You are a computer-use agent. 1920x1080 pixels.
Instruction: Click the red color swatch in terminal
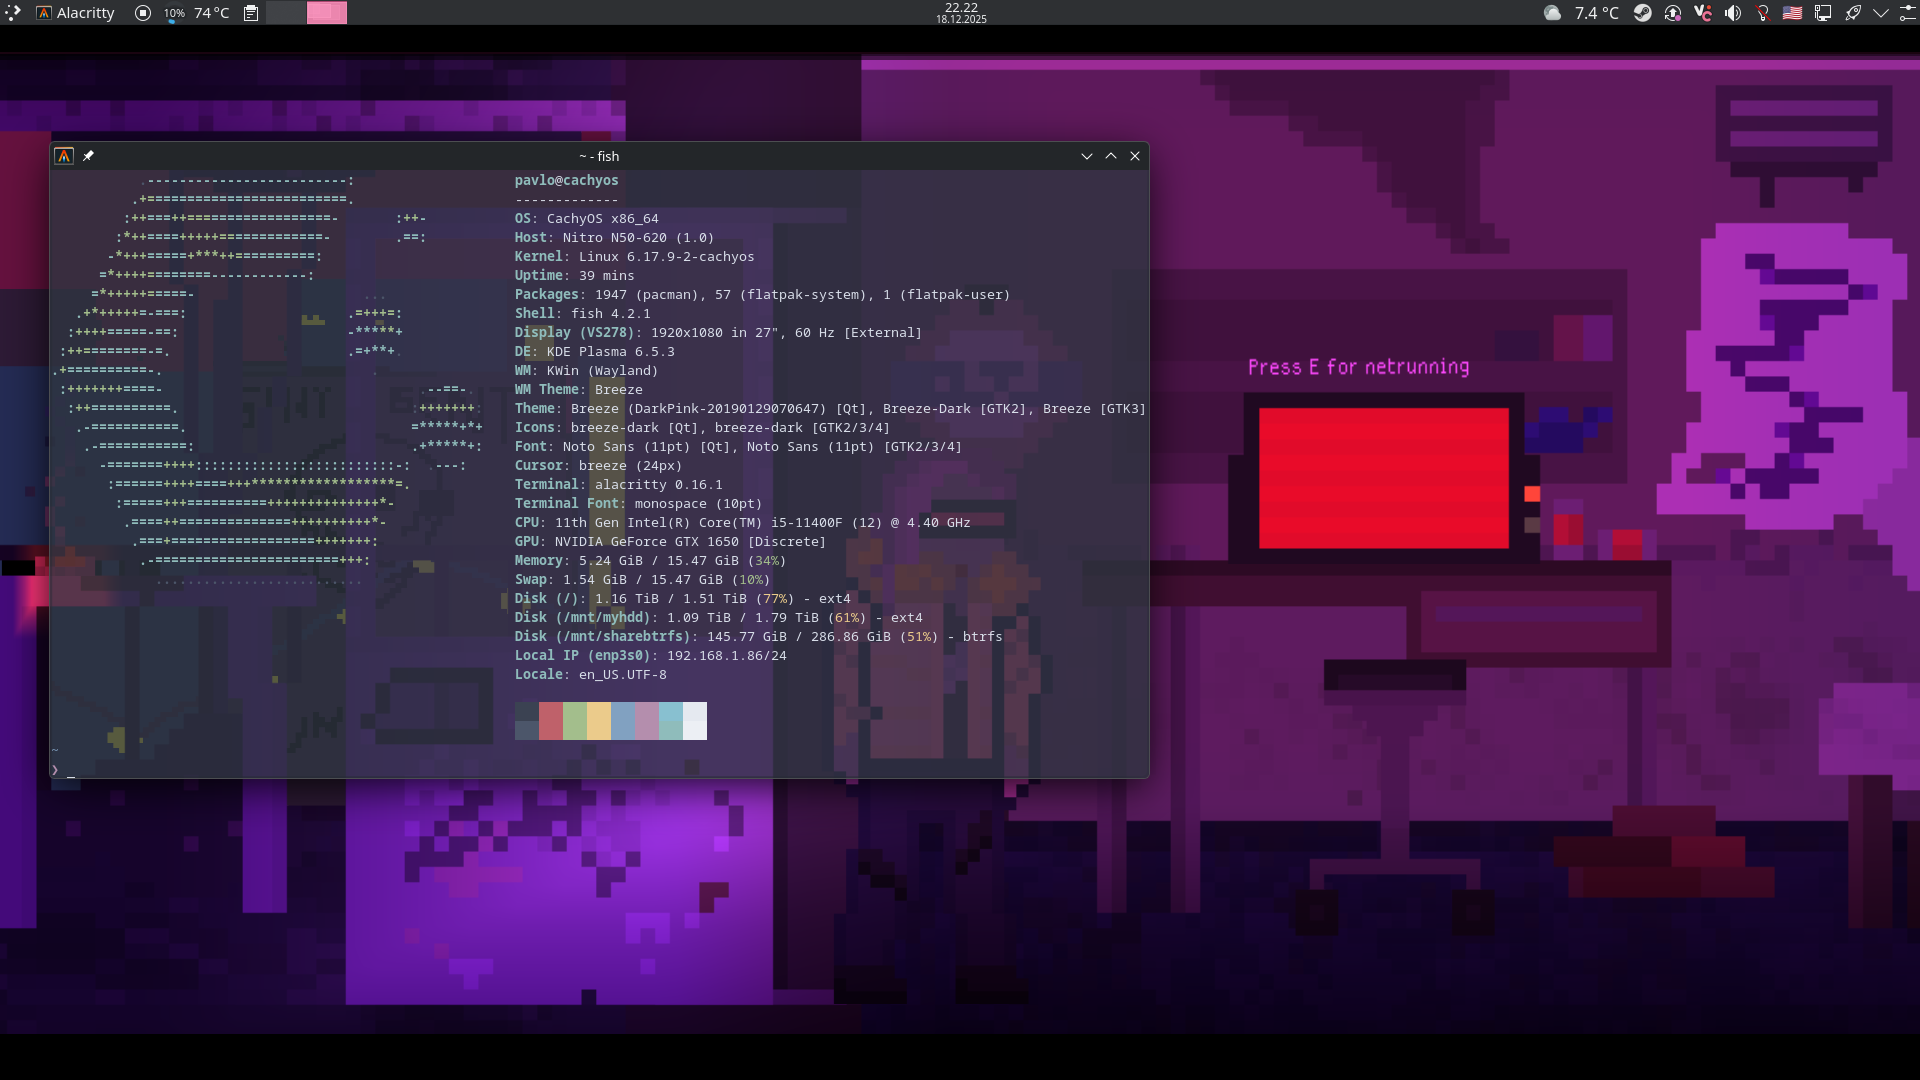coord(550,720)
